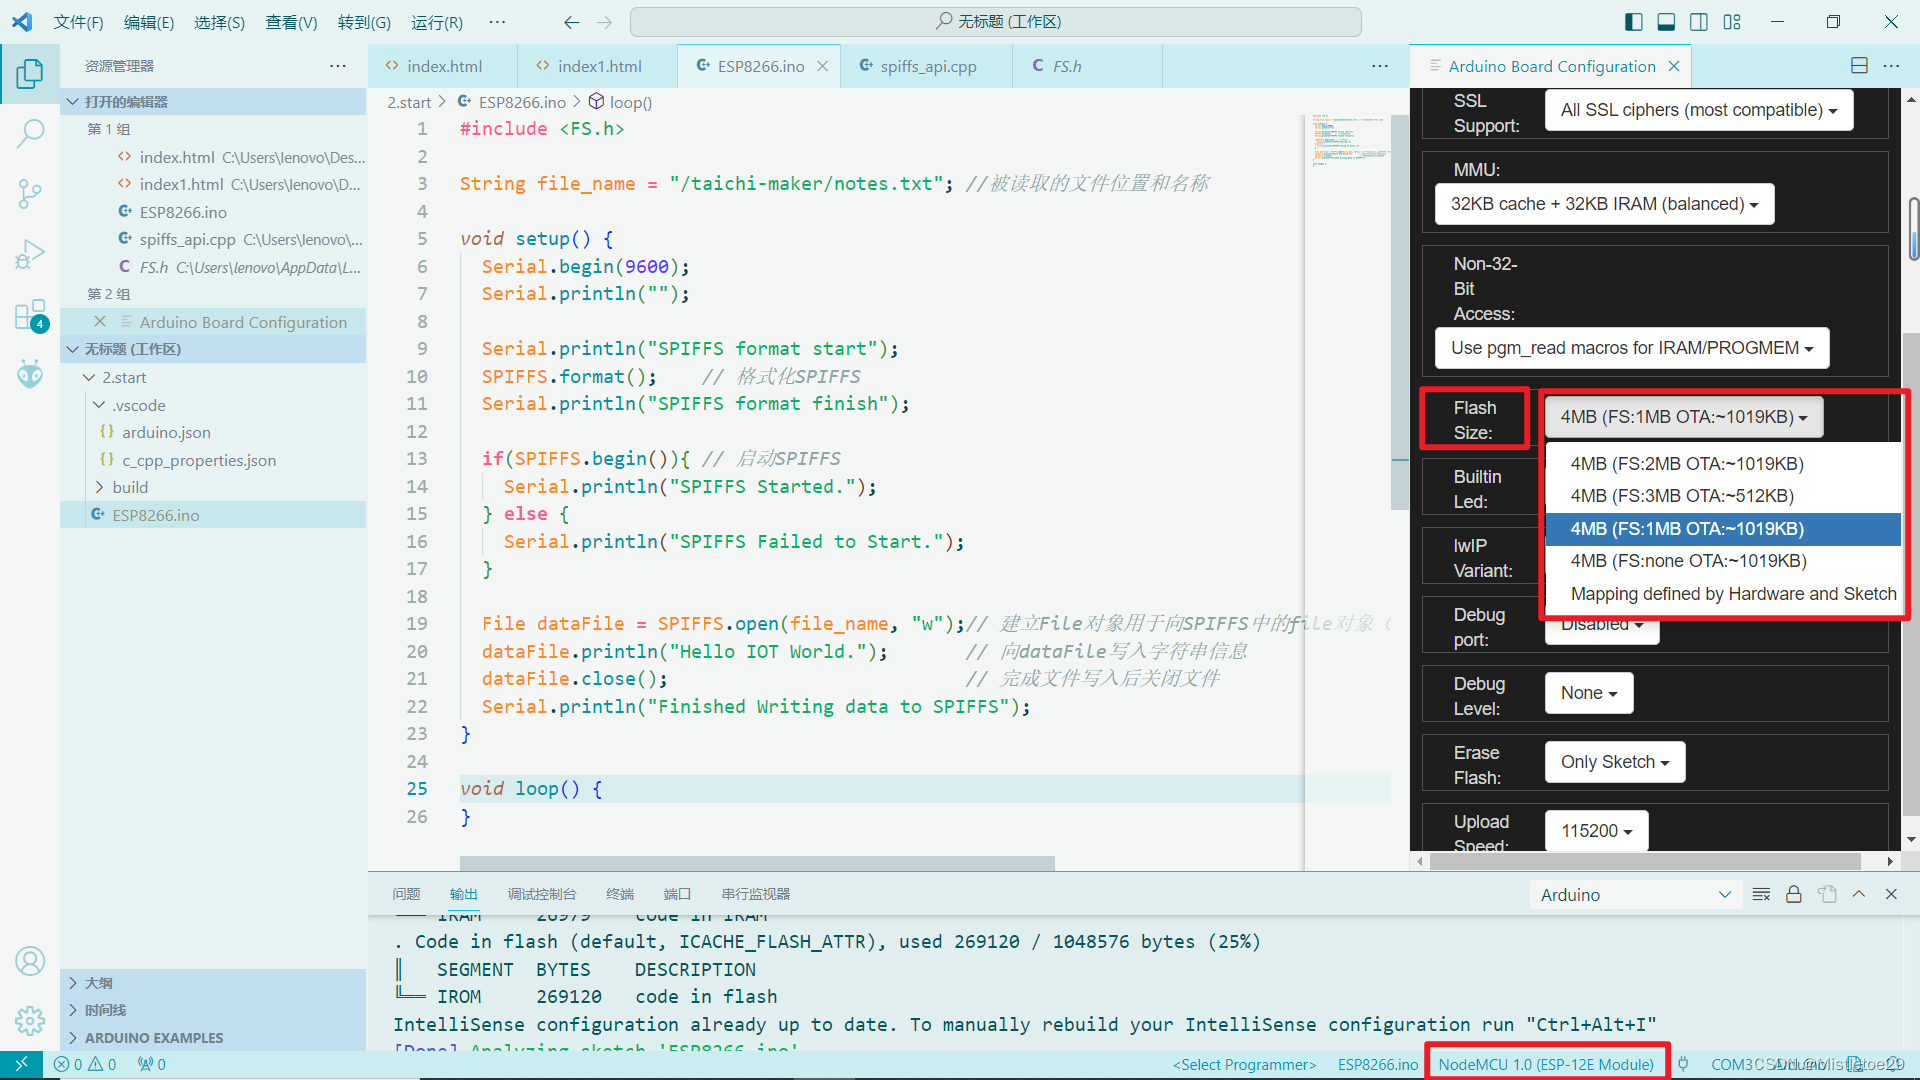Click the serial plug icon in the status bar
1920x1080 pixels.
(x=1683, y=1064)
